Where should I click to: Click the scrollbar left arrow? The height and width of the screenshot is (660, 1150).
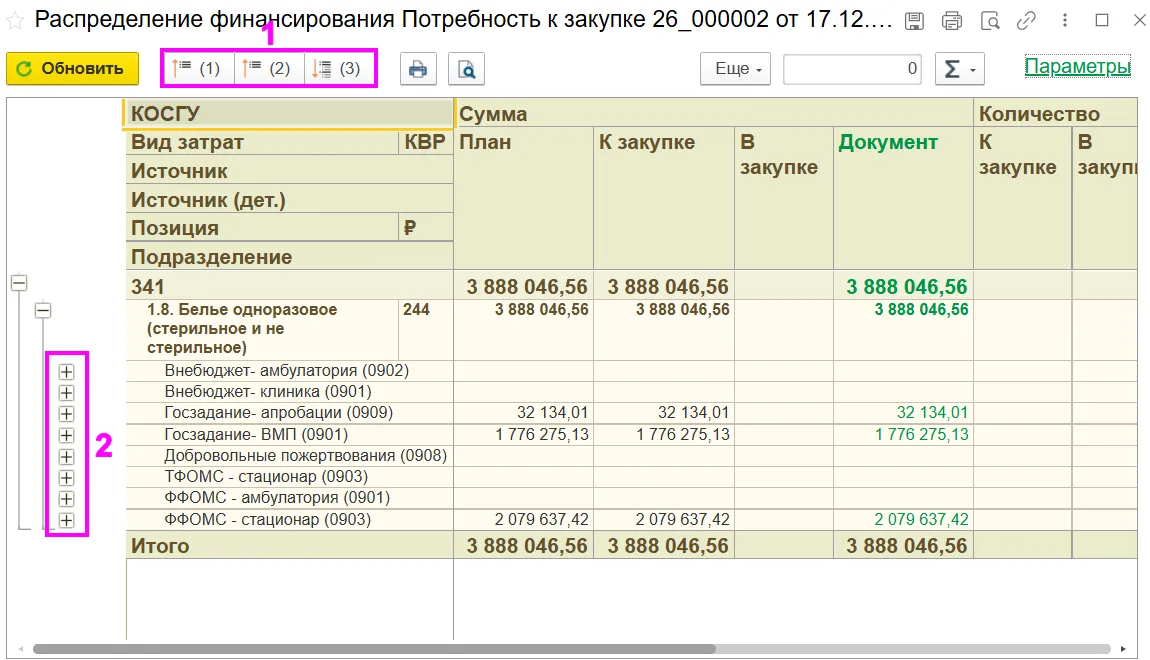click(21, 649)
